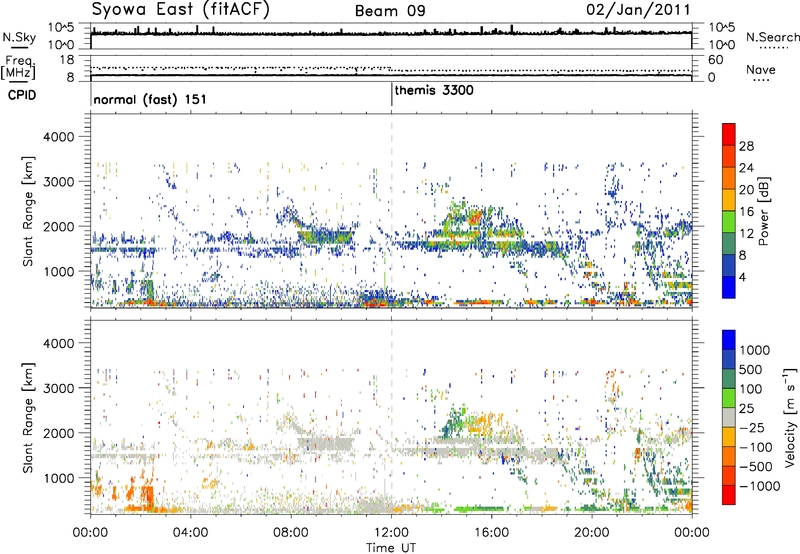Click the 'normal (fast) 151' mode label
This screenshot has height=554, width=800.
click(x=150, y=99)
